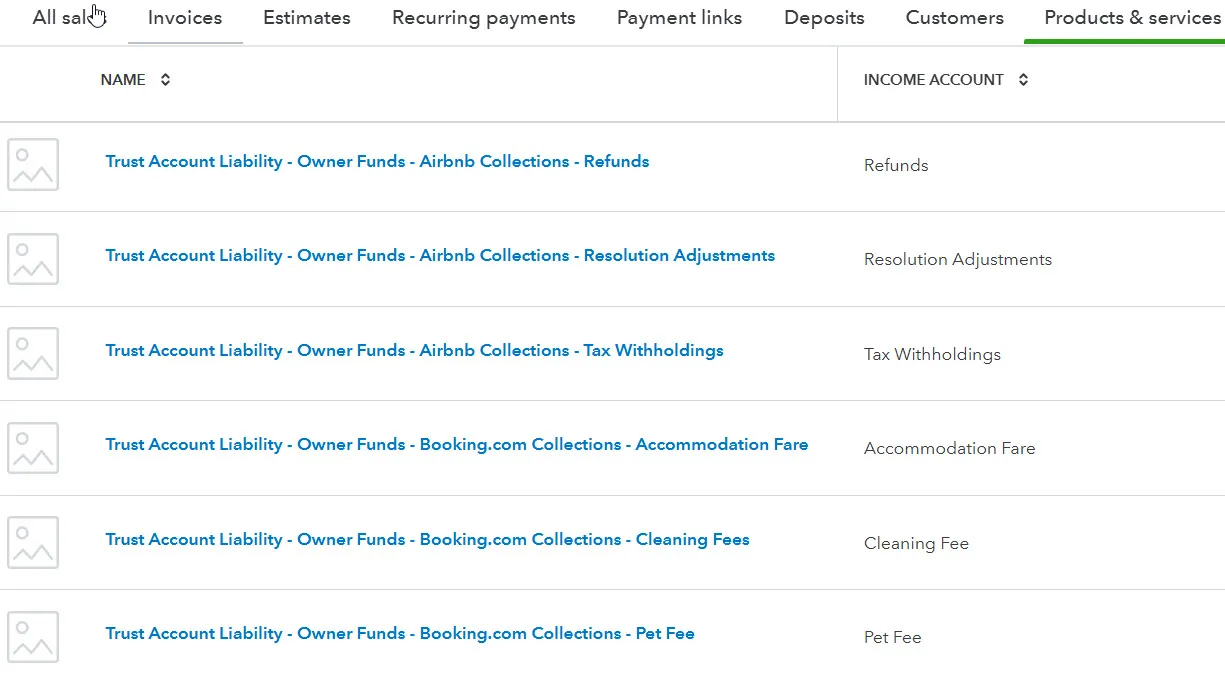Image resolution: width=1225 pixels, height=677 pixels.
Task: Sort list by Name column arrows
Action: coord(165,80)
